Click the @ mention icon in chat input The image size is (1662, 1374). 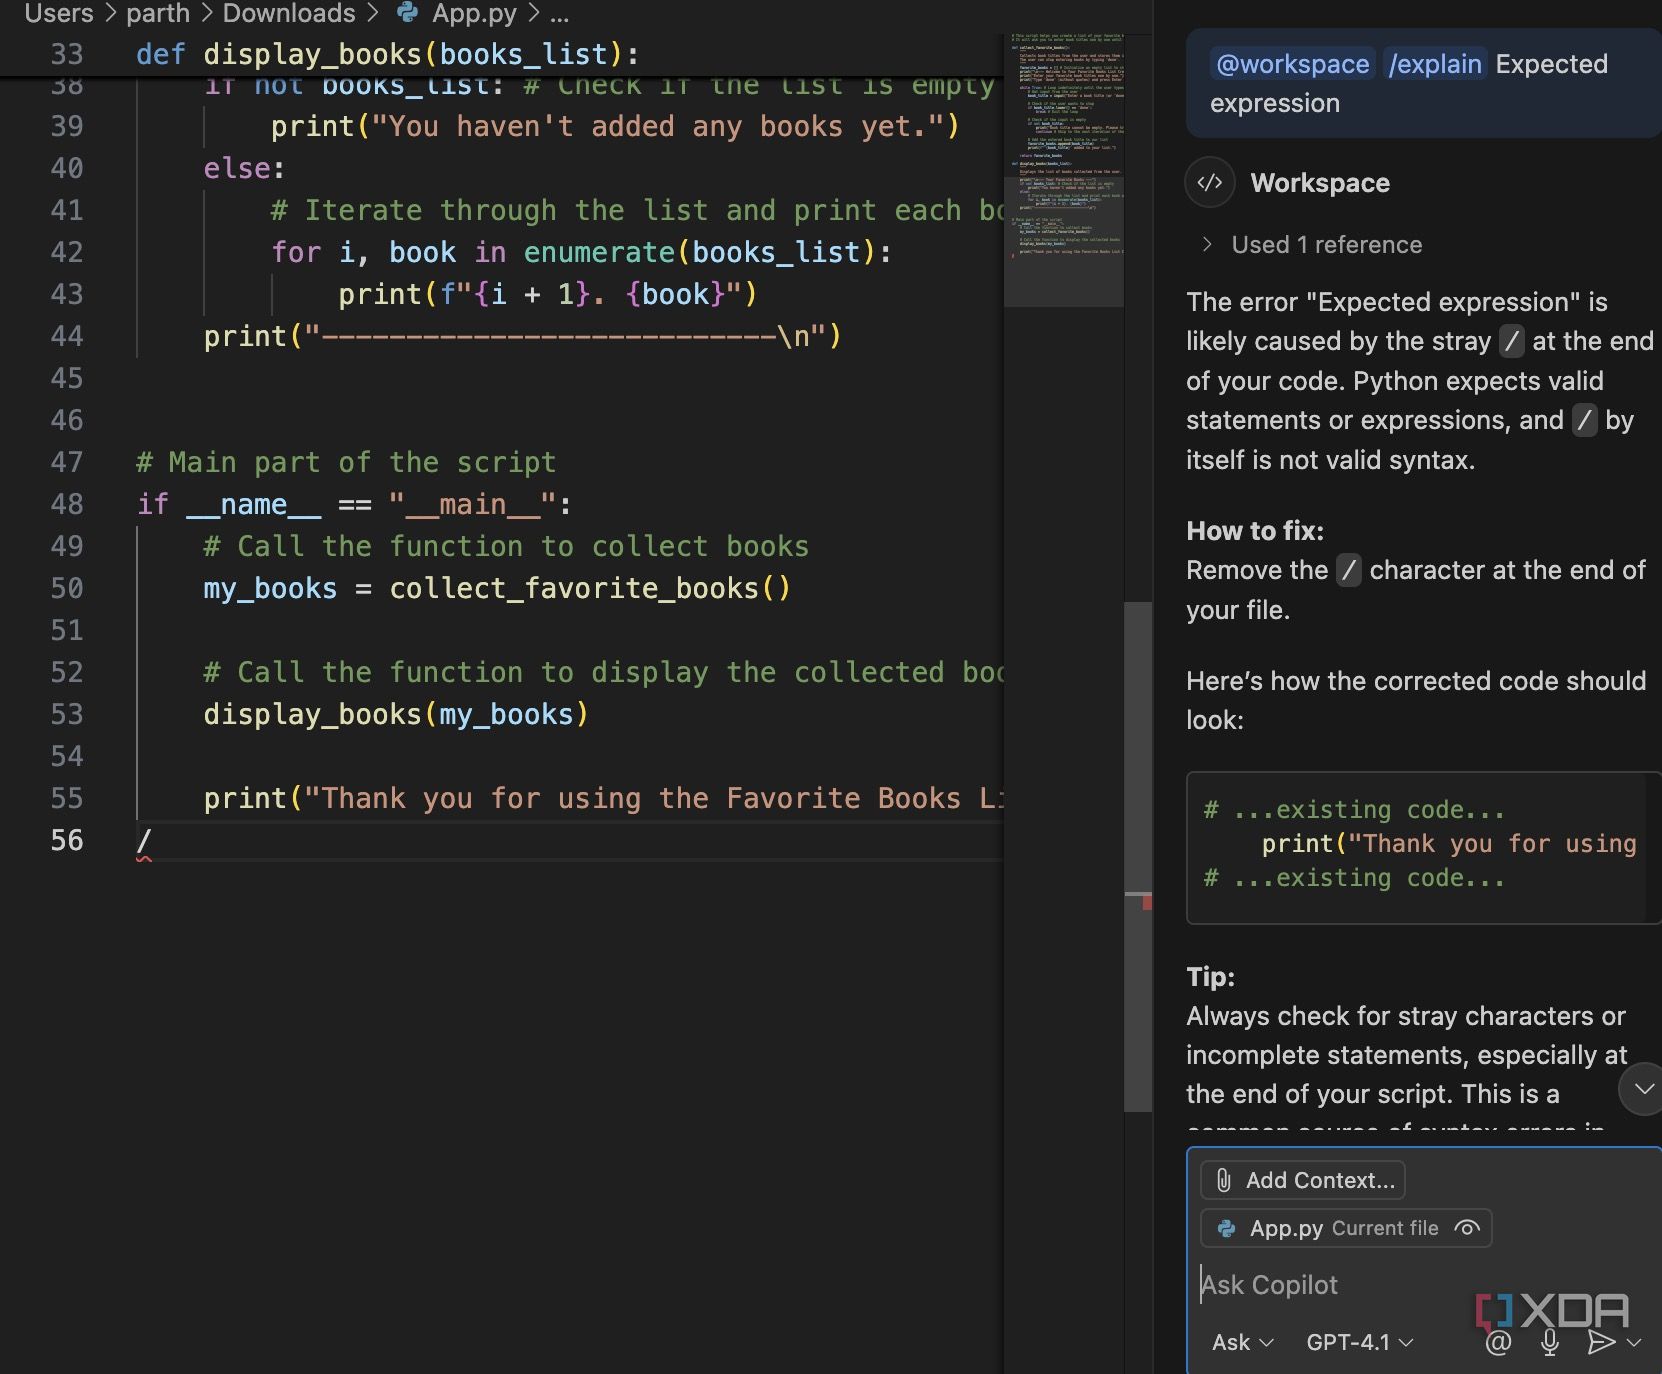[x=1498, y=1342]
